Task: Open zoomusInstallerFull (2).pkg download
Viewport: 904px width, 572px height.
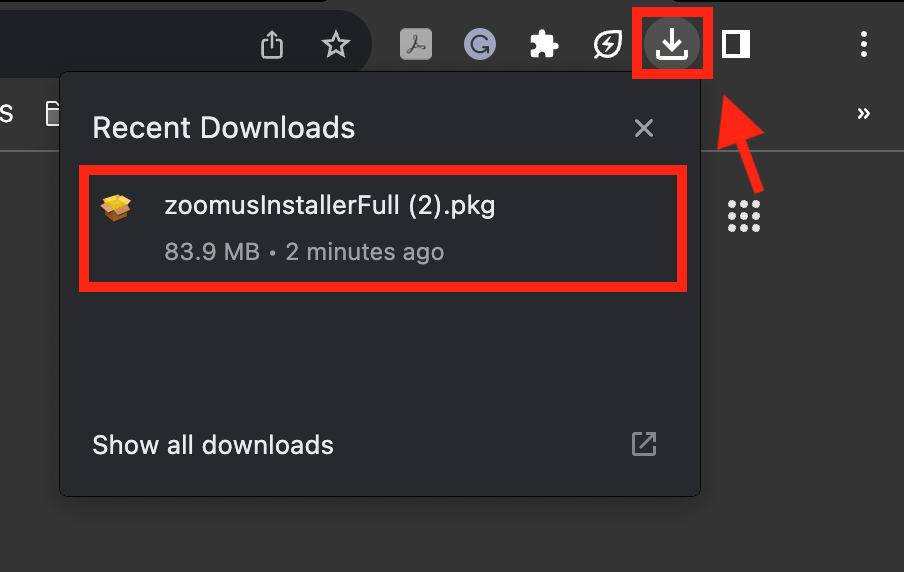Action: (x=383, y=229)
